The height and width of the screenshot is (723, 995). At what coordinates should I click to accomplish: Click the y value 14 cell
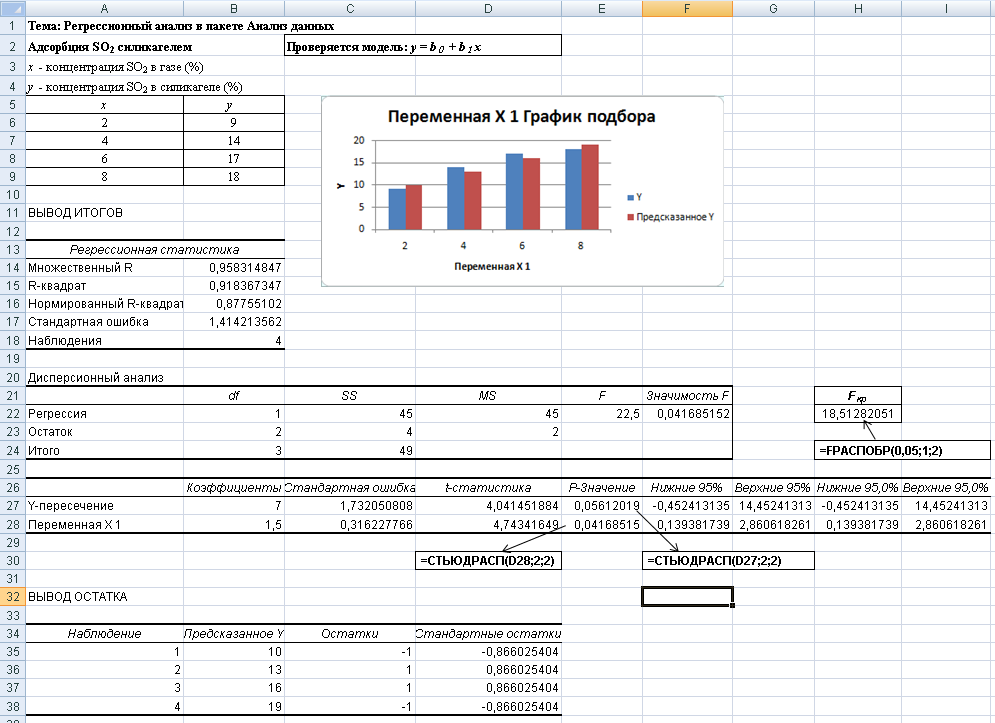(234, 141)
